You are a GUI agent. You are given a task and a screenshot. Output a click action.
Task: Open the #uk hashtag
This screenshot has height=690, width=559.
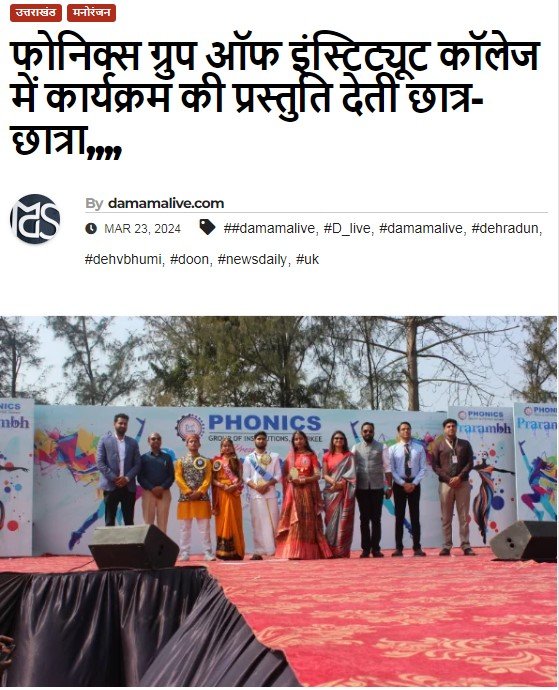[x=307, y=259]
